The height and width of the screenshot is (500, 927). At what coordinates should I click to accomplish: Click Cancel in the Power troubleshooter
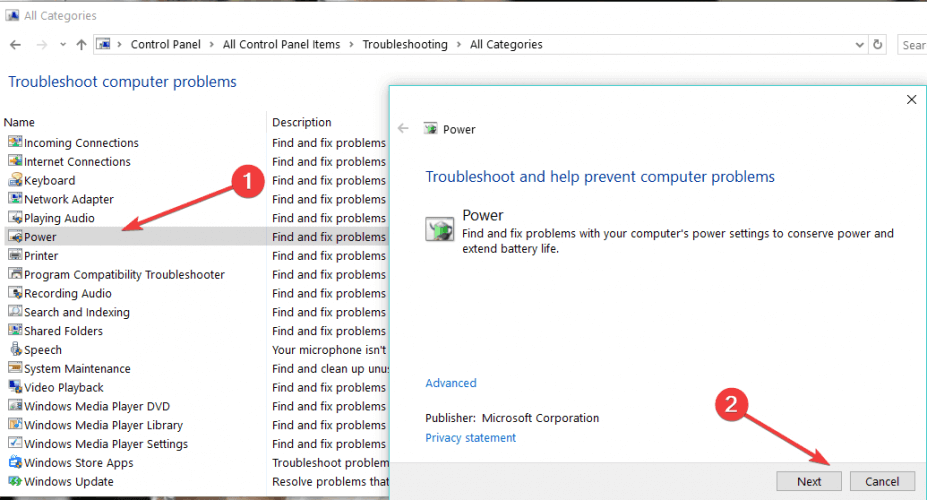pyautogui.click(x=882, y=482)
